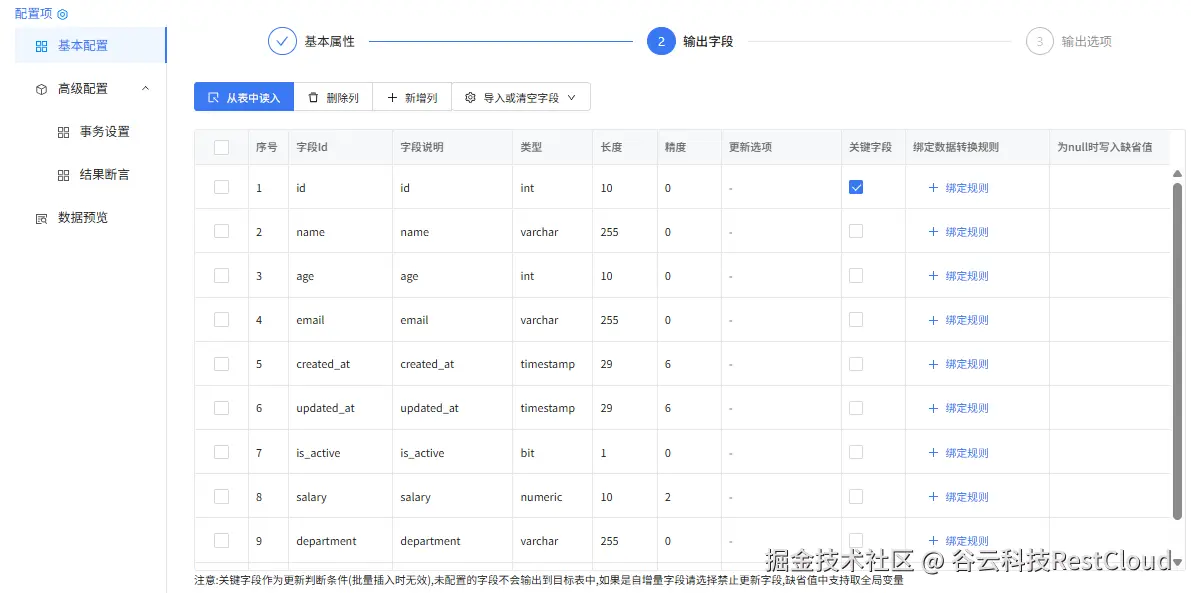Click the plus icon on 新增列
The width and height of the screenshot is (1191, 593).
(392, 97)
